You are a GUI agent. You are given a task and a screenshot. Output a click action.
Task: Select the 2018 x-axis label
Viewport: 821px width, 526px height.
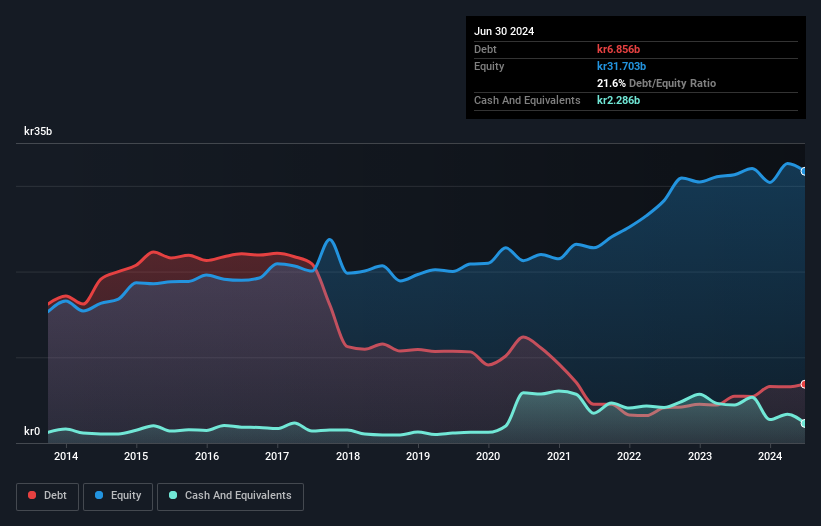pyautogui.click(x=348, y=456)
